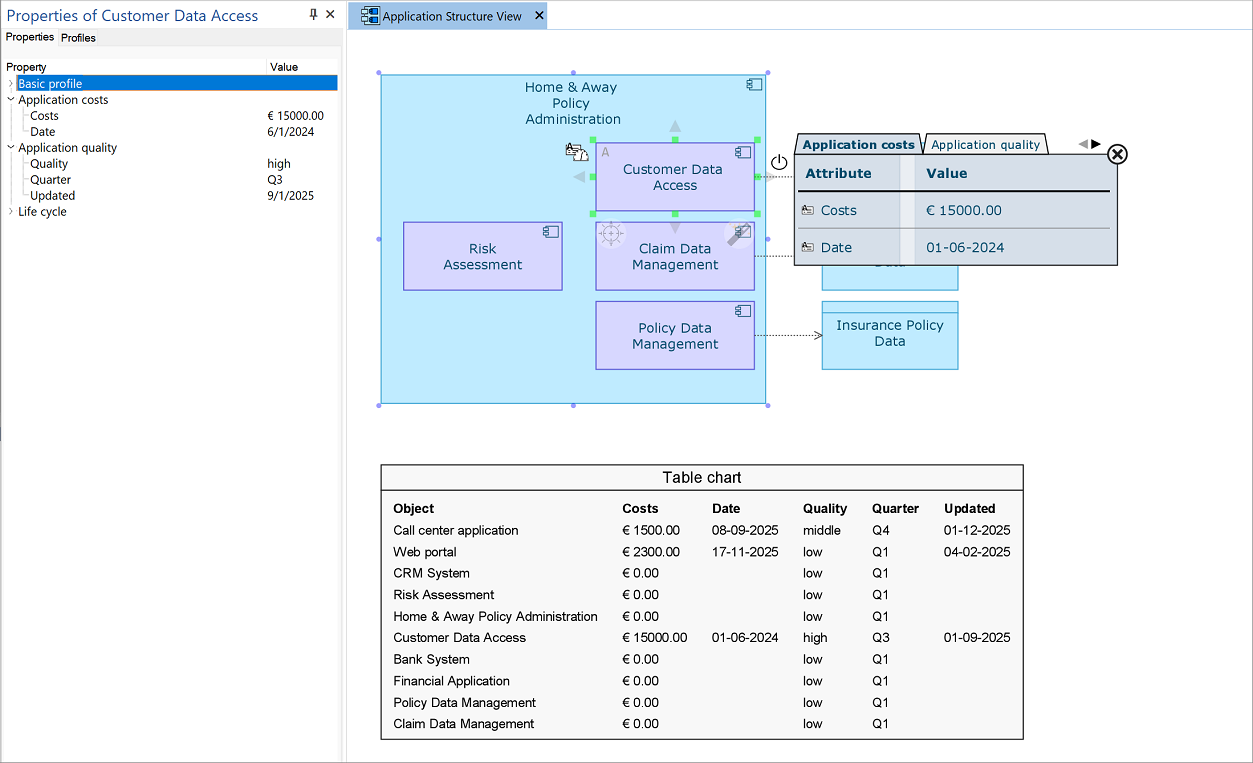
Task: Click the left arrow beside Customer Data Access
Action: click(x=579, y=177)
